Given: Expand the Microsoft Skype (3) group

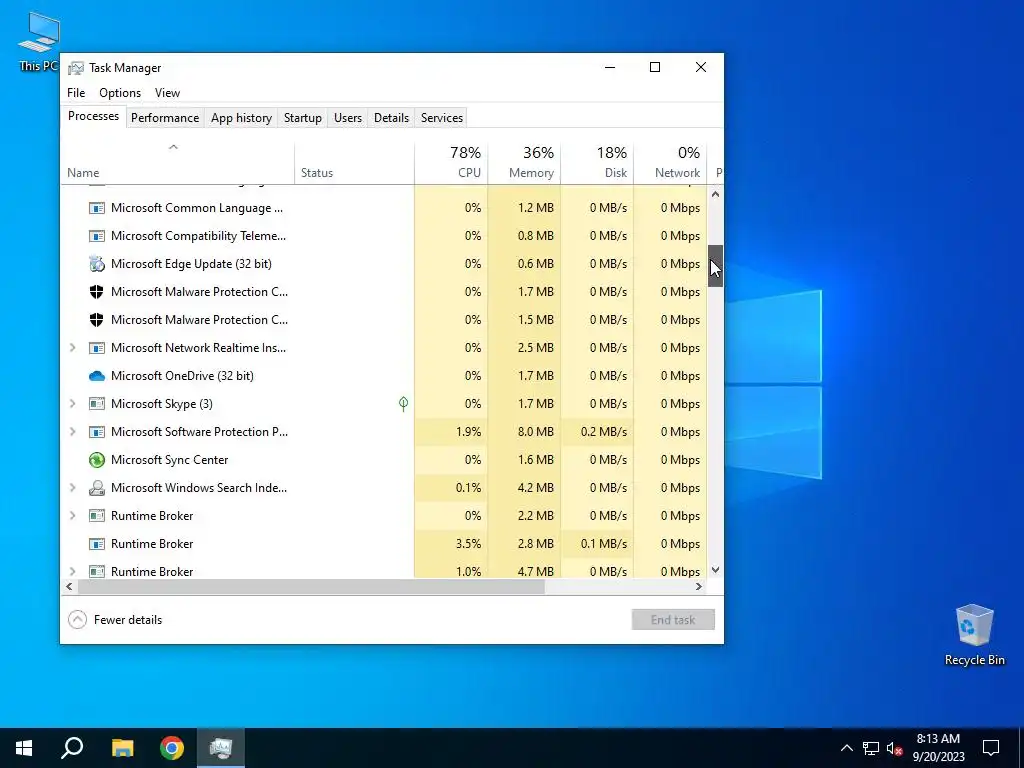Looking at the screenshot, I should (x=72, y=404).
